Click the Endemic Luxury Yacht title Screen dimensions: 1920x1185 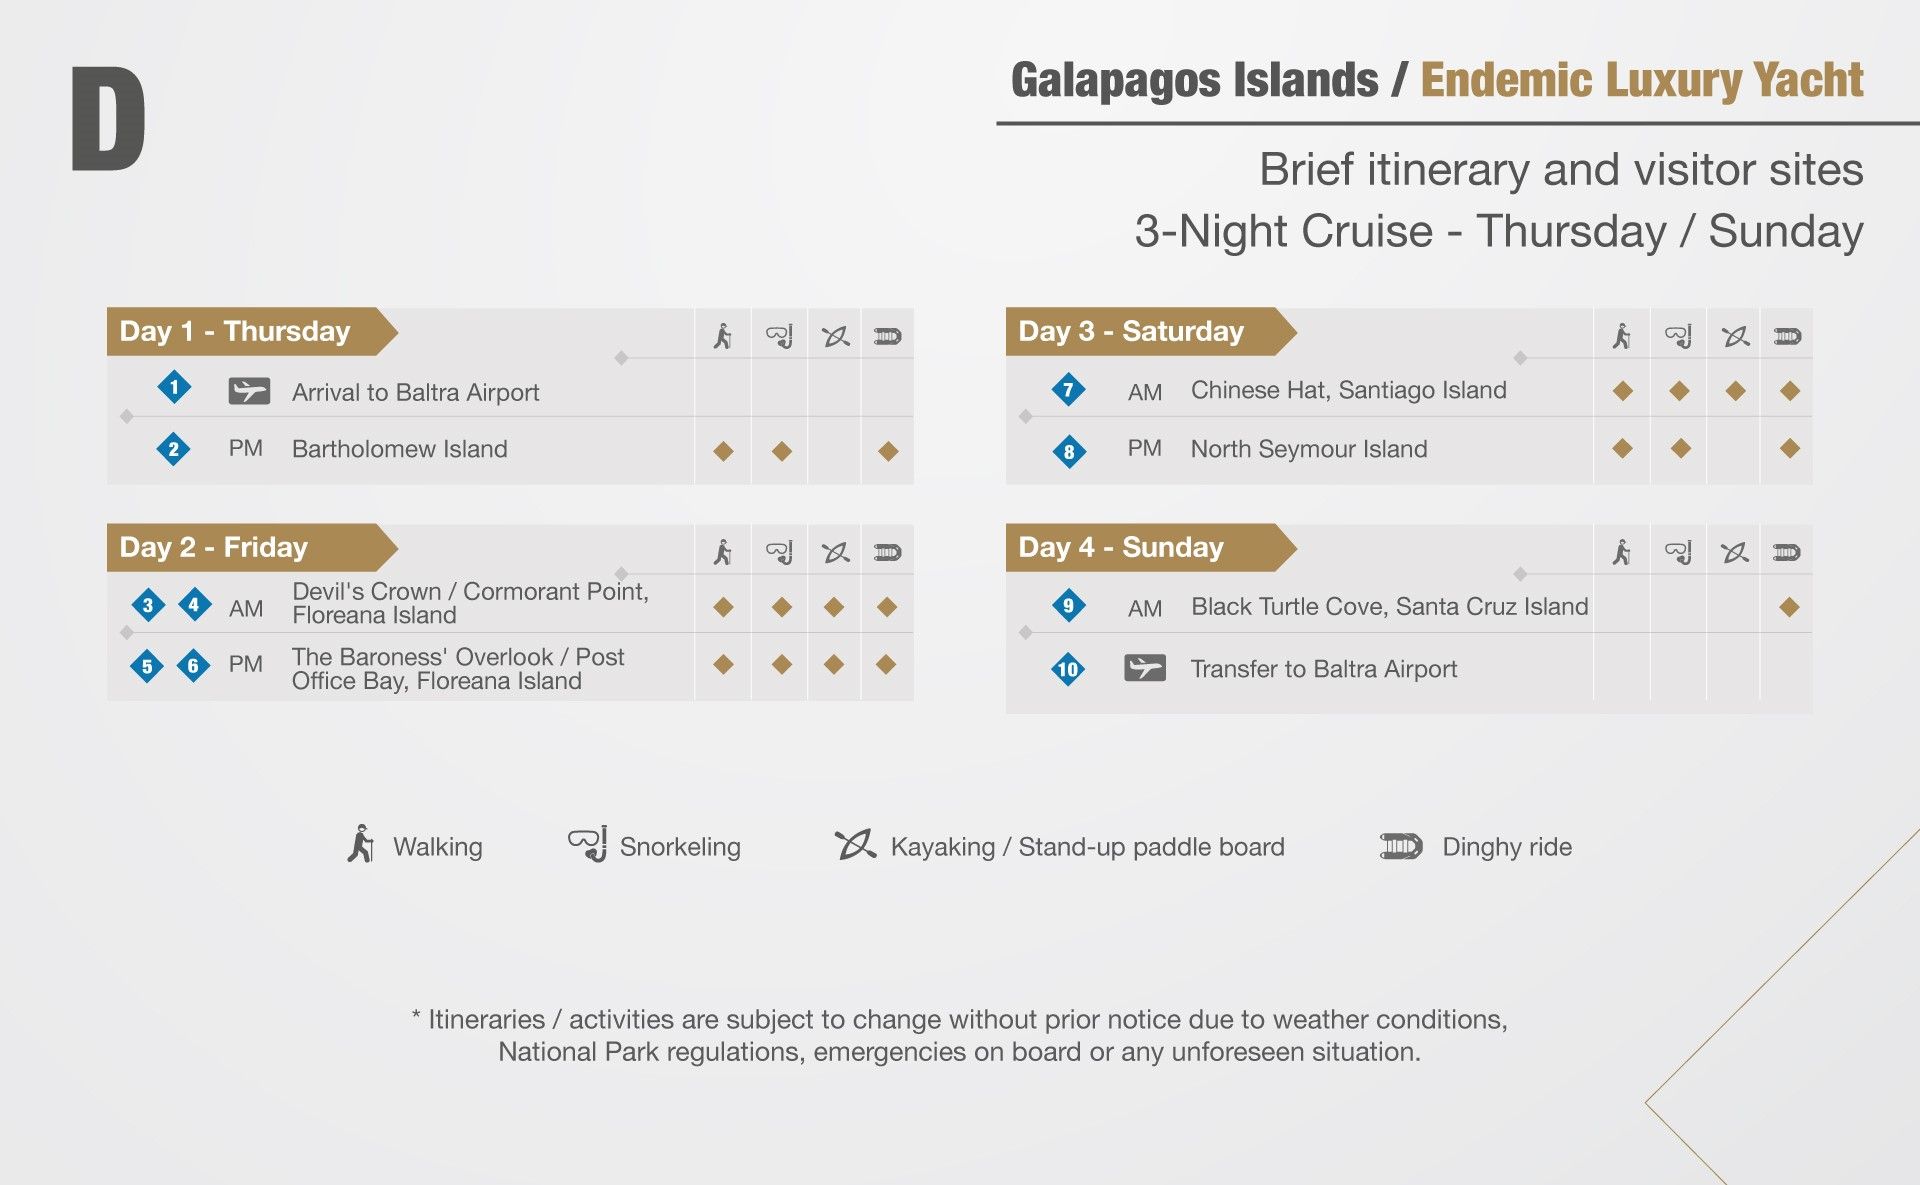tap(1641, 80)
